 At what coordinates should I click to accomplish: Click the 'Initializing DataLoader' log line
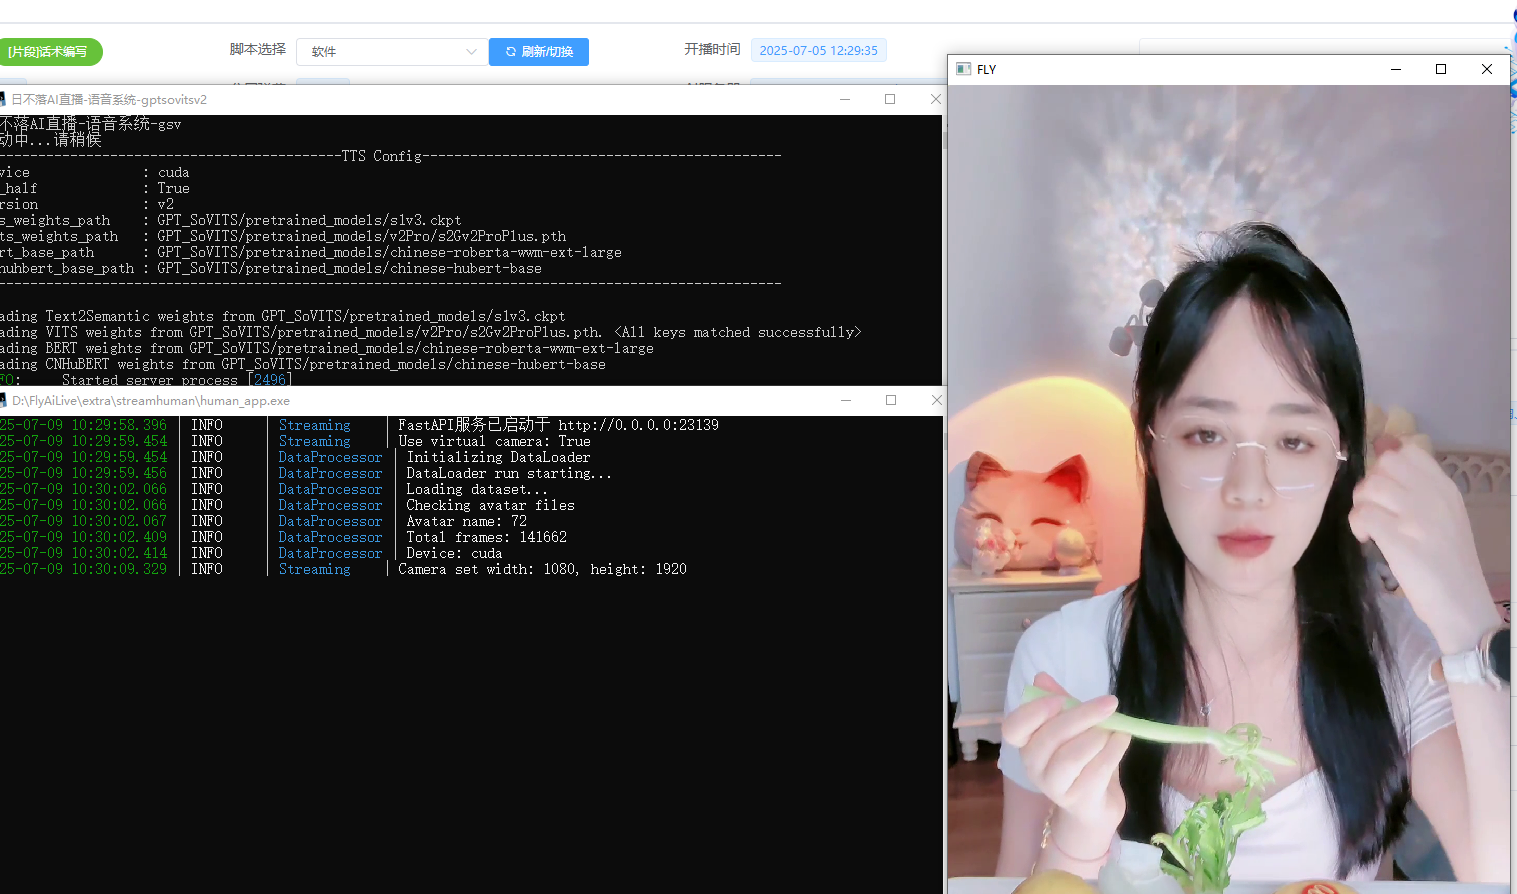[498, 457]
